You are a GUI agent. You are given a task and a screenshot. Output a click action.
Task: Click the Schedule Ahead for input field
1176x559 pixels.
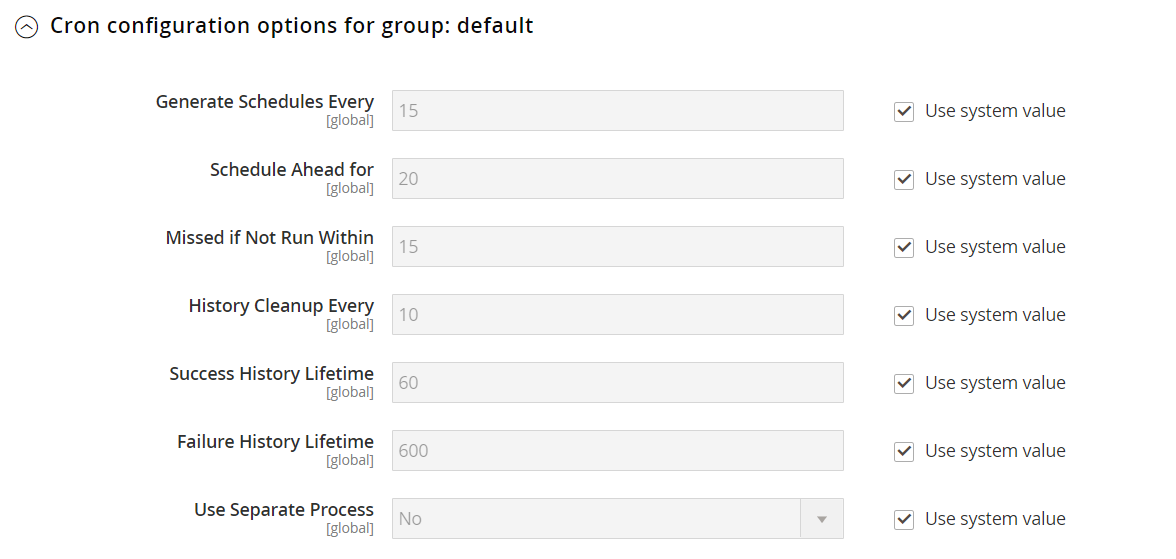617,179
